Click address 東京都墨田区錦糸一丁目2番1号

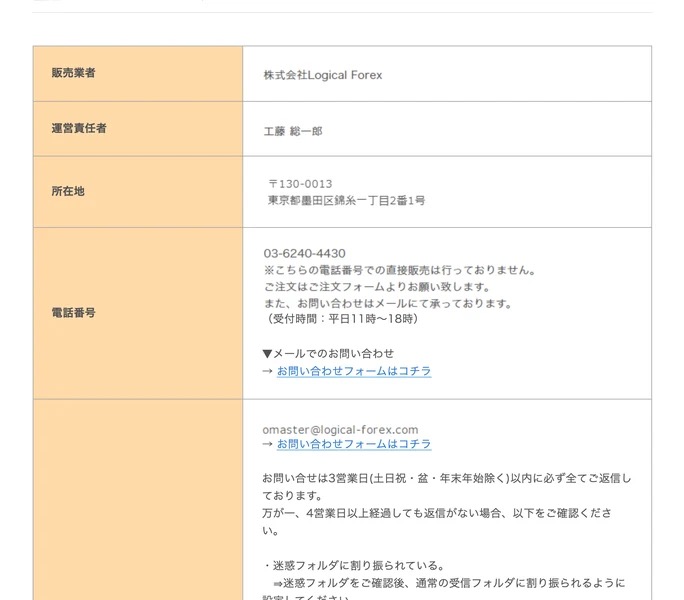(346, 200)
